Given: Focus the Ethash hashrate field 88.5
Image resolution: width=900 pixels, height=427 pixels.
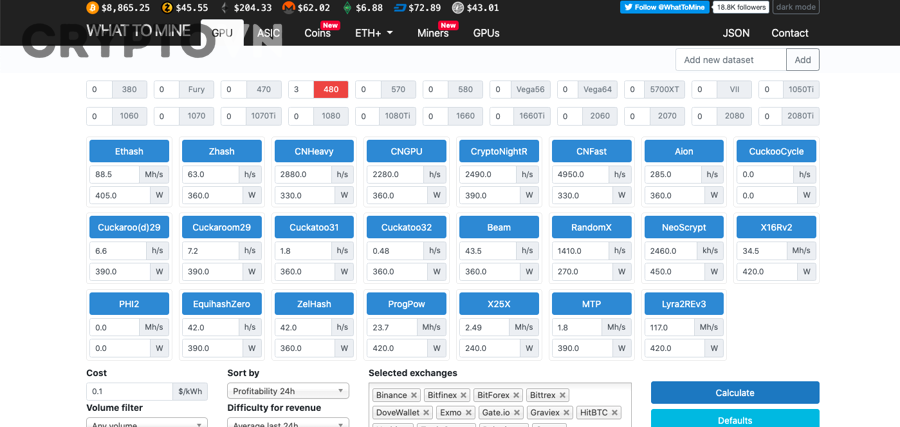Looking at the screenshot, I should pyautogui.click(x=114, y=174).
